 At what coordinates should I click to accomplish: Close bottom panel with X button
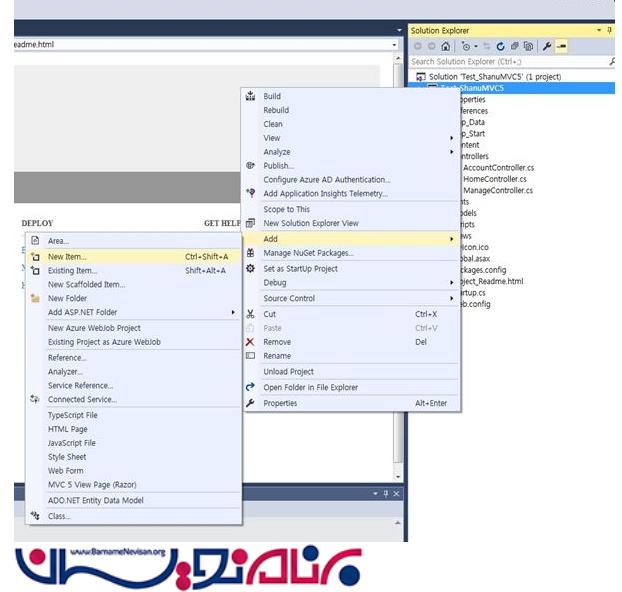pos(396,494)
